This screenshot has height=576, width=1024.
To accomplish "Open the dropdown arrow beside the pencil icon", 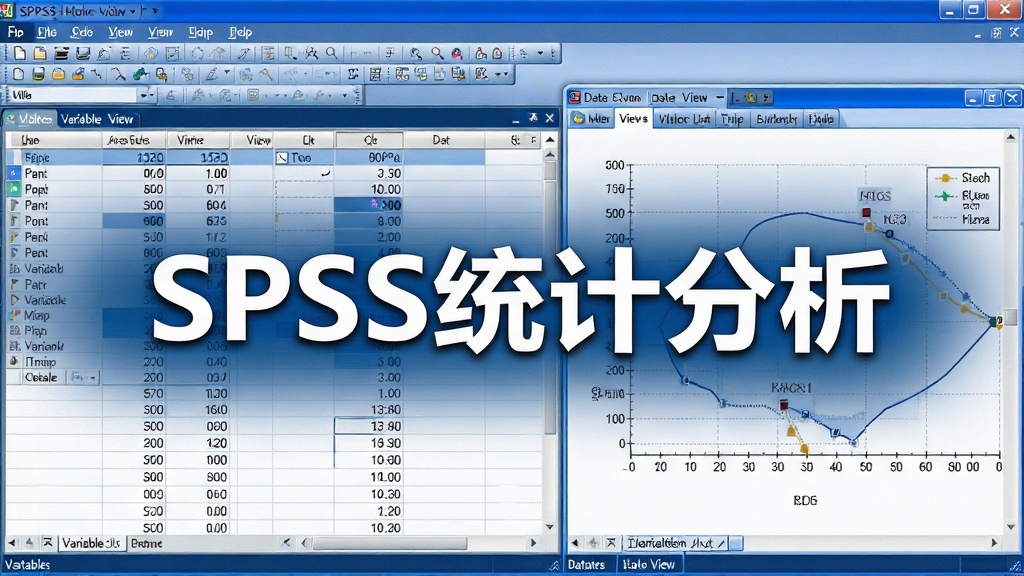I will (227, 72).
